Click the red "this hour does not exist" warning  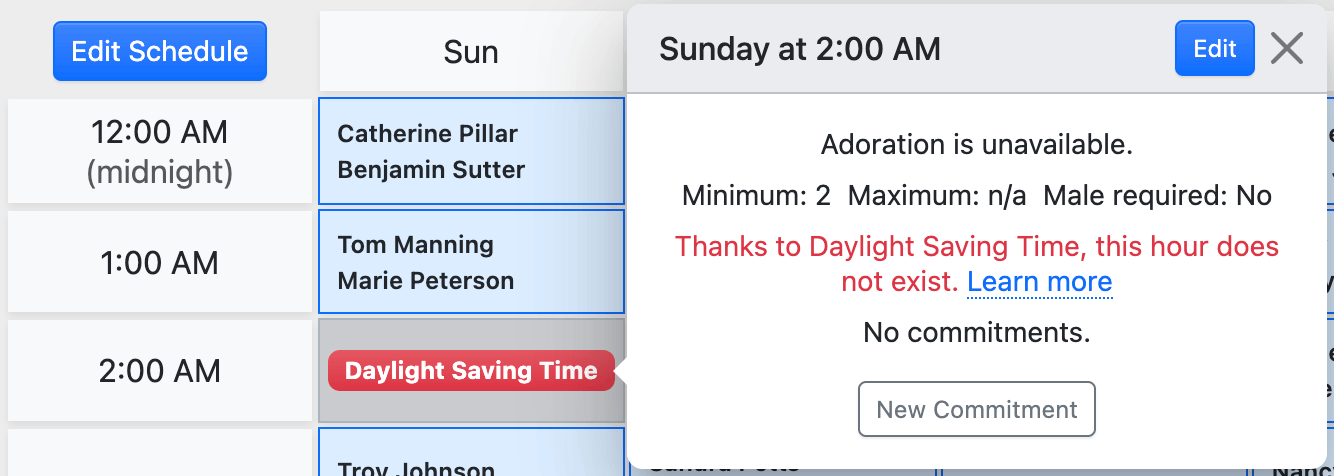(x=976, y=247)
